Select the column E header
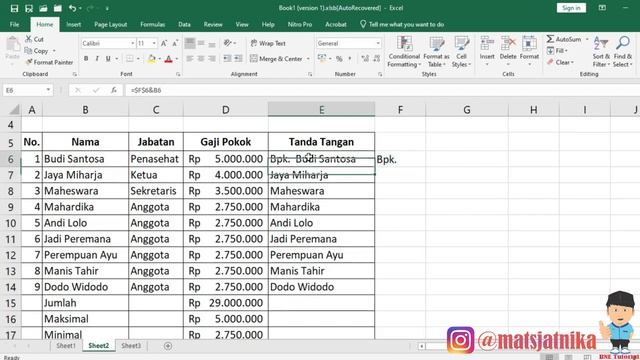This screenshot has height=360, width=640. (321, 110)
